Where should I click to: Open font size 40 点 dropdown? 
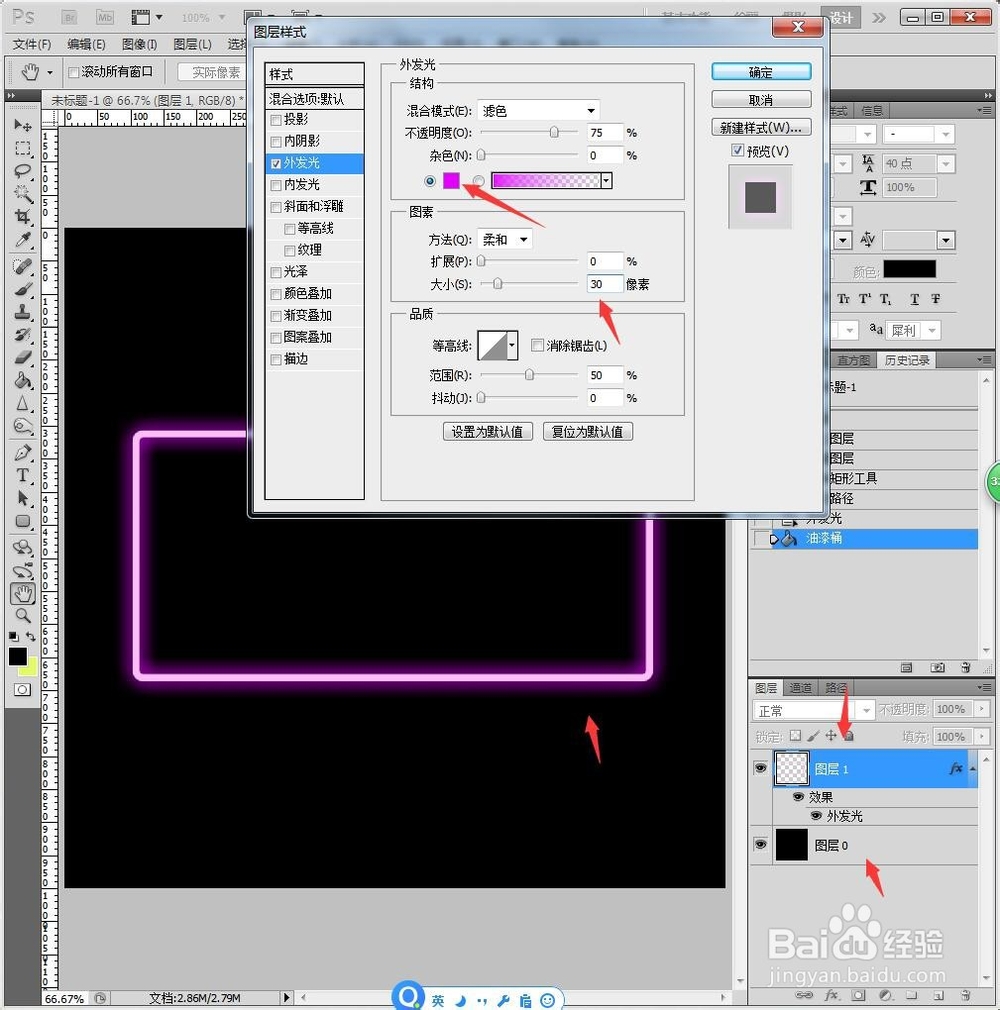[945, 164]
